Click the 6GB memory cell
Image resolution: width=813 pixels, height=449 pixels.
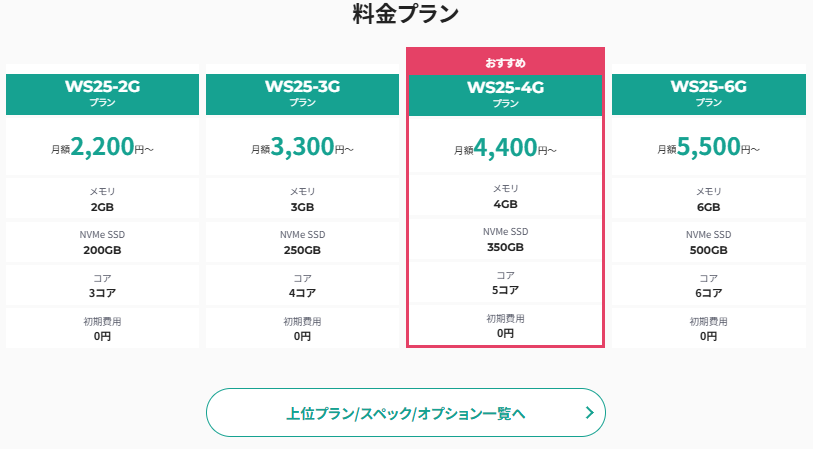[x=708, y=200]
